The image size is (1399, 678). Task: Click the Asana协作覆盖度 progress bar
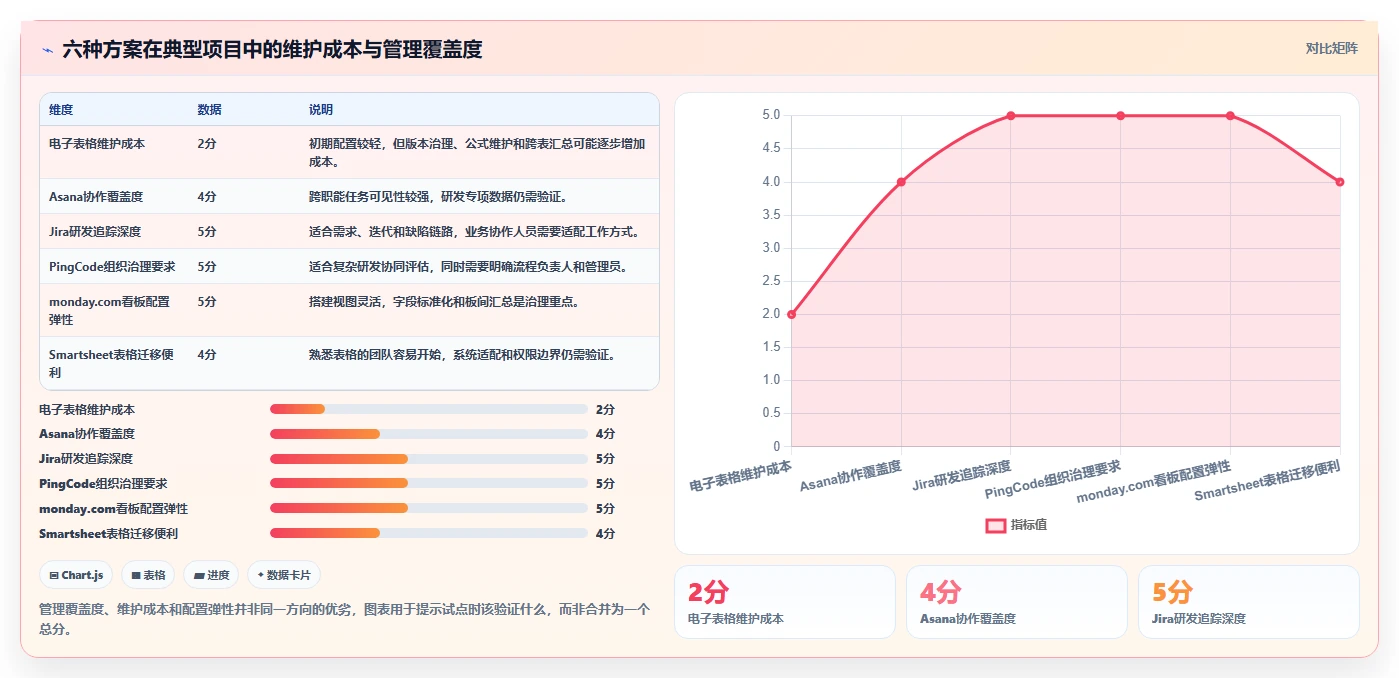(x=428, y=434)
